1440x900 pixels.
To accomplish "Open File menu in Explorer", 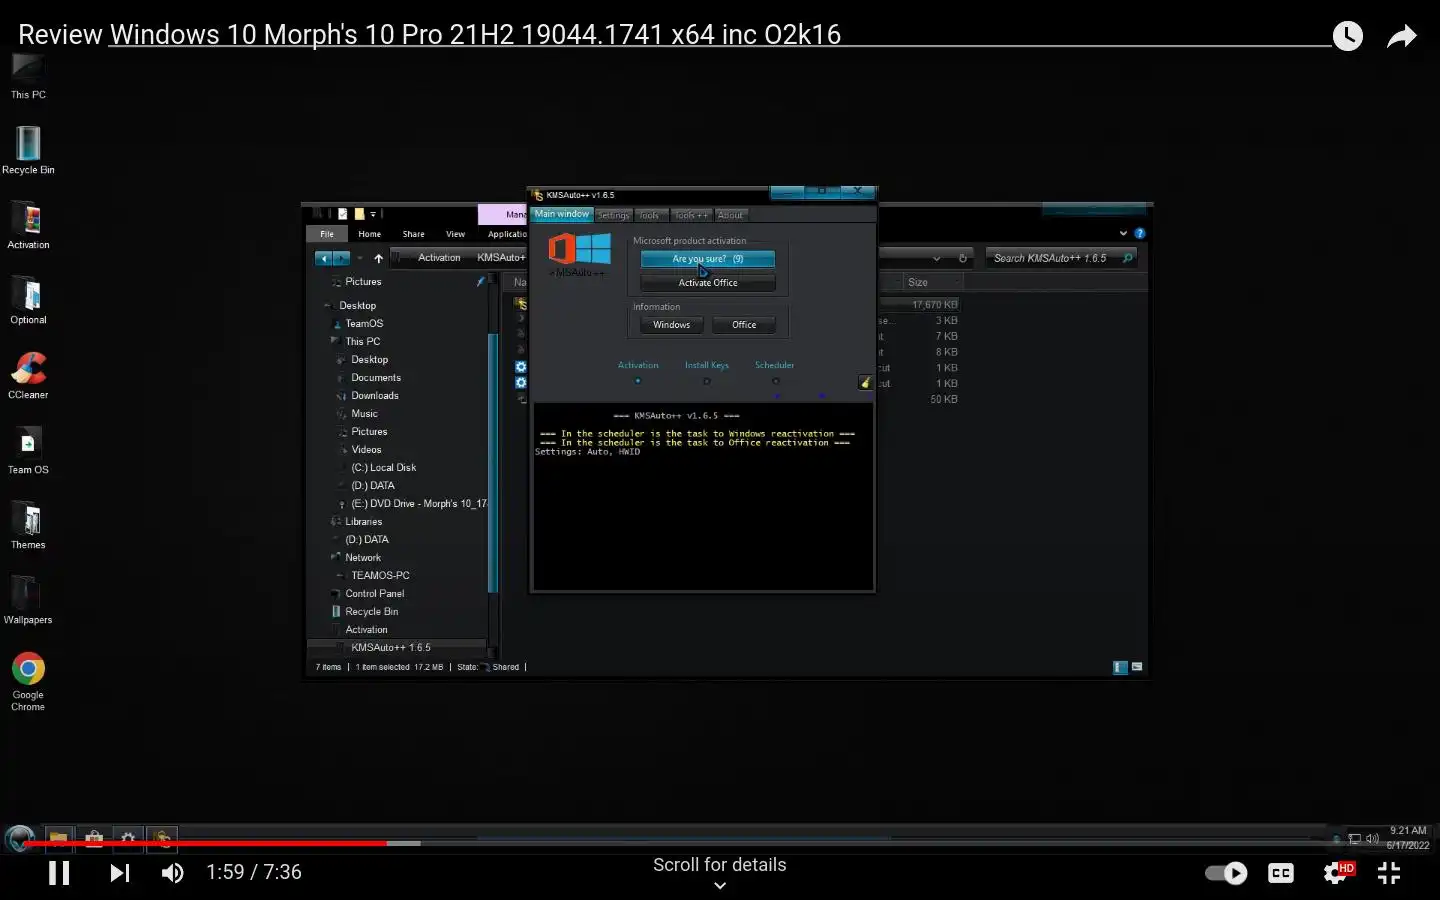I will click(327, 234).
